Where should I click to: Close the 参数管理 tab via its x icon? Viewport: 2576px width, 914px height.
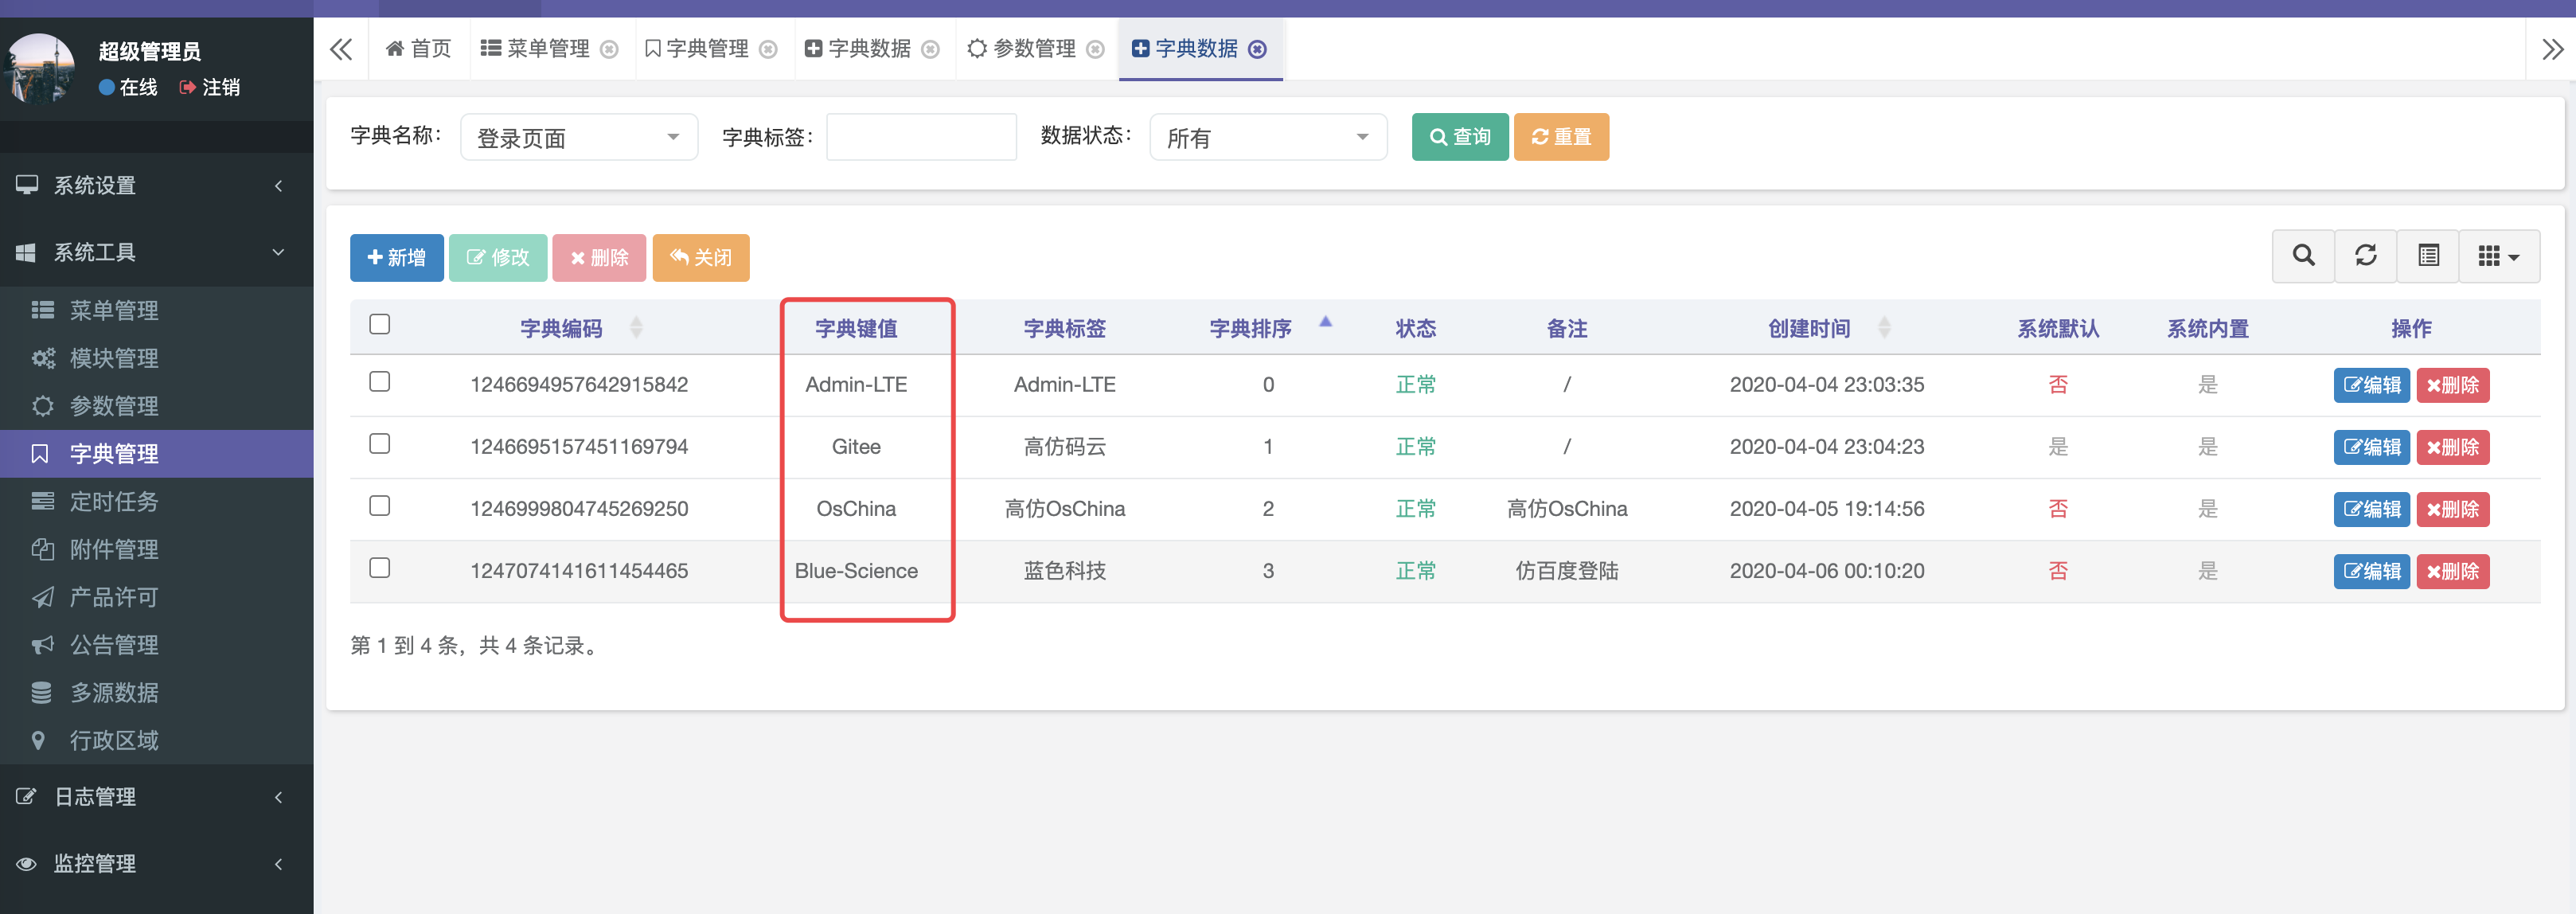1095,49
